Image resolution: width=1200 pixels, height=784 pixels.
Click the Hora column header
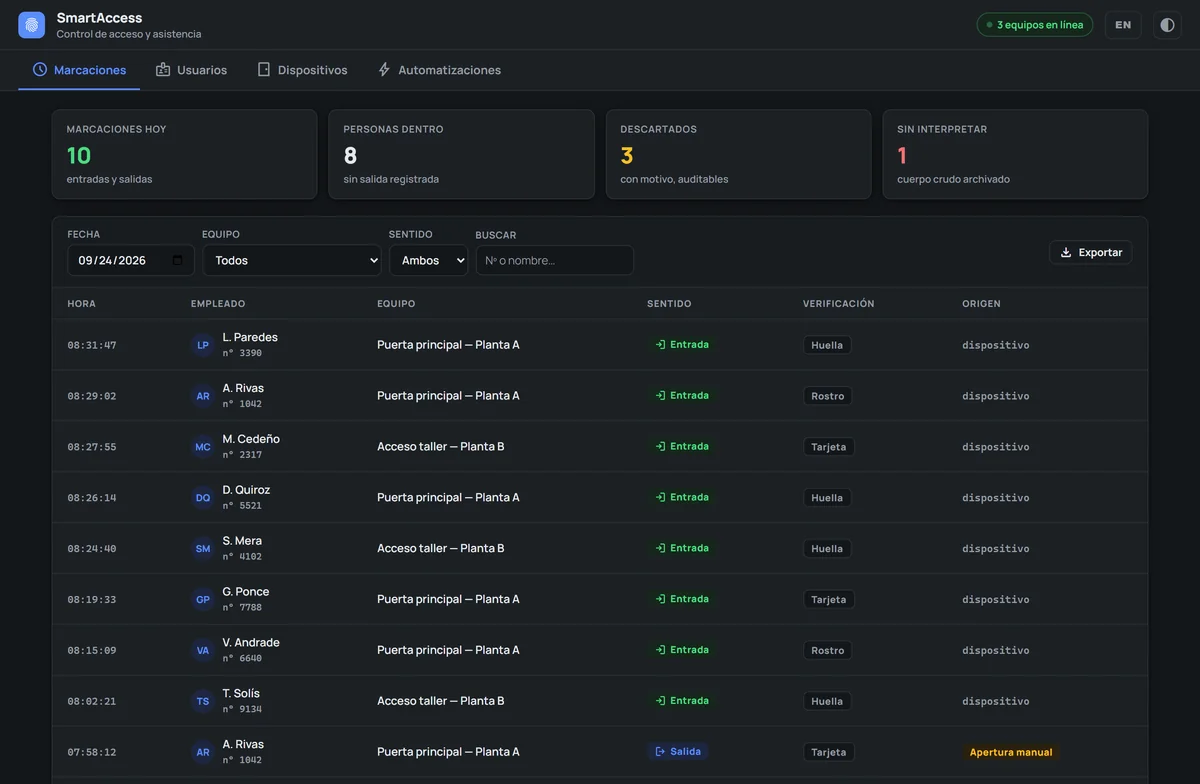coord(82,304)
